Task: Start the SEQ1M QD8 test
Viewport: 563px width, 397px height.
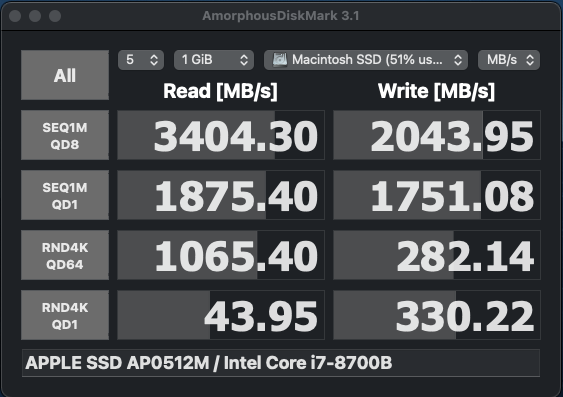Action: coord(65,135)
